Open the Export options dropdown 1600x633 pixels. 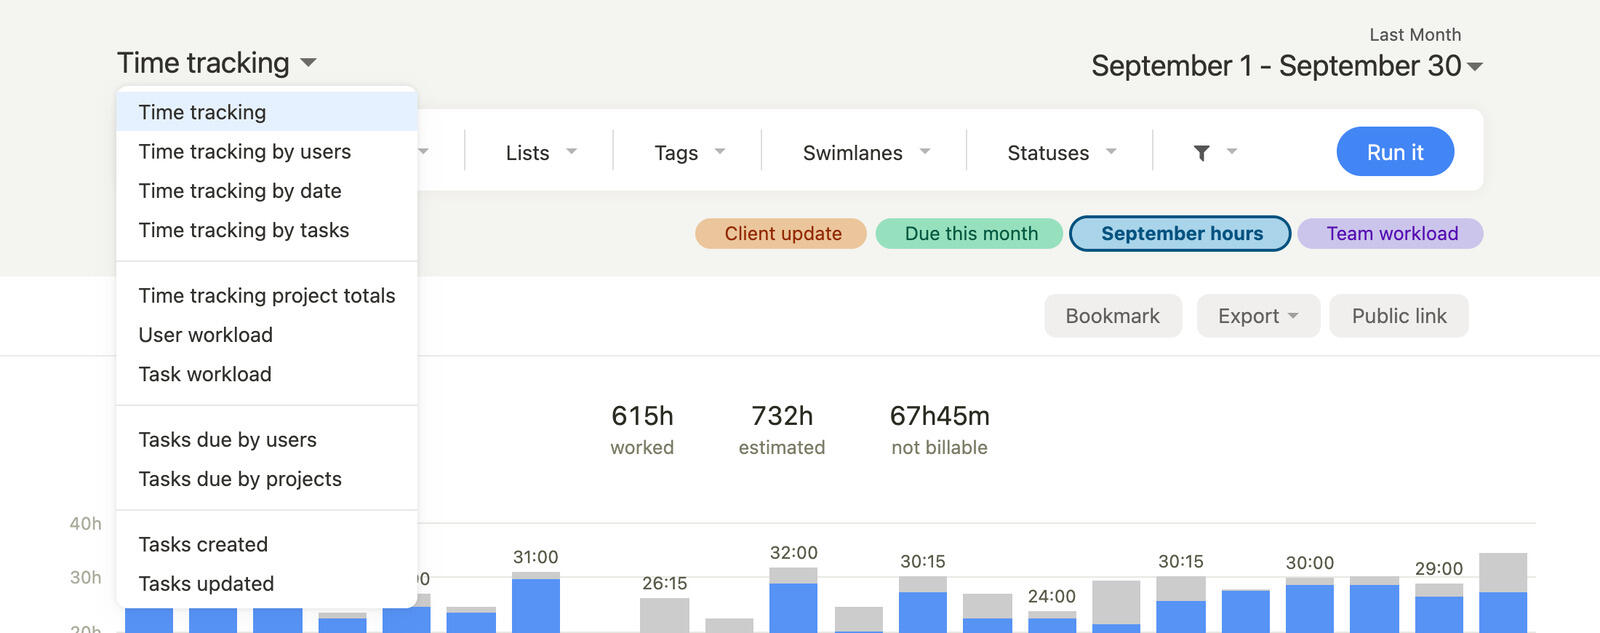1258,316
